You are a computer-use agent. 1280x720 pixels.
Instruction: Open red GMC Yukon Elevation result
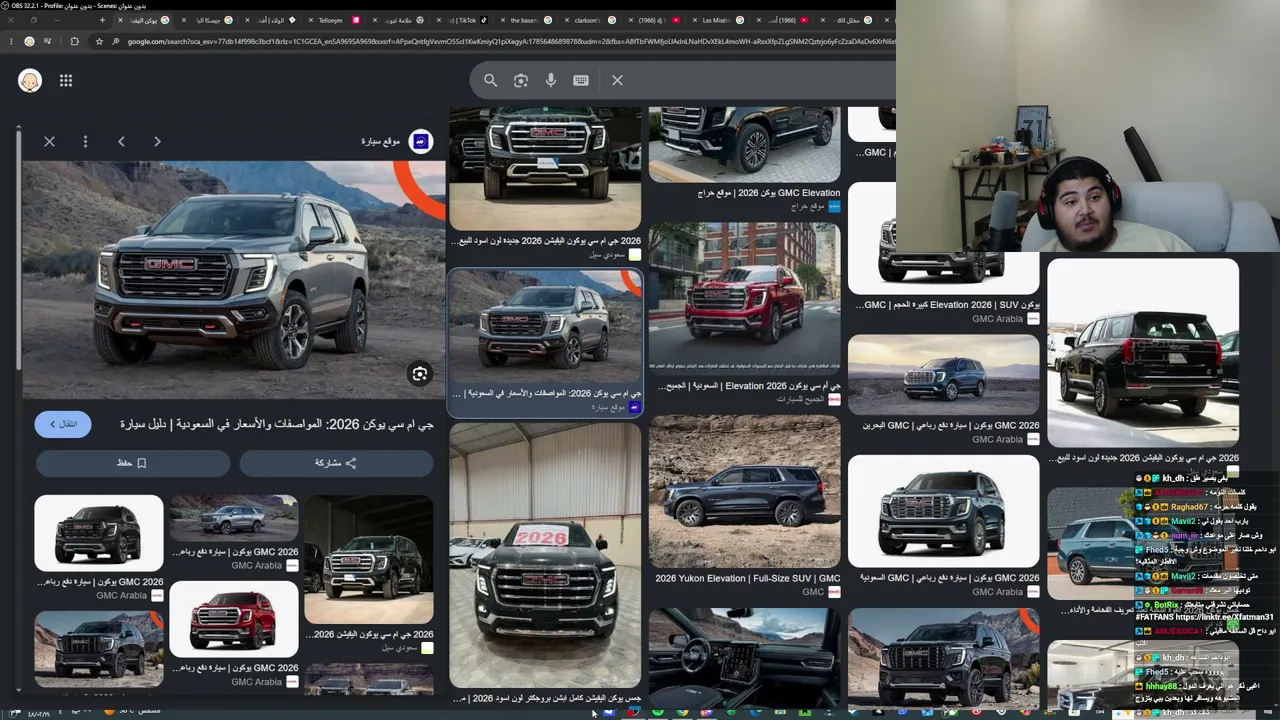point(745,297)
